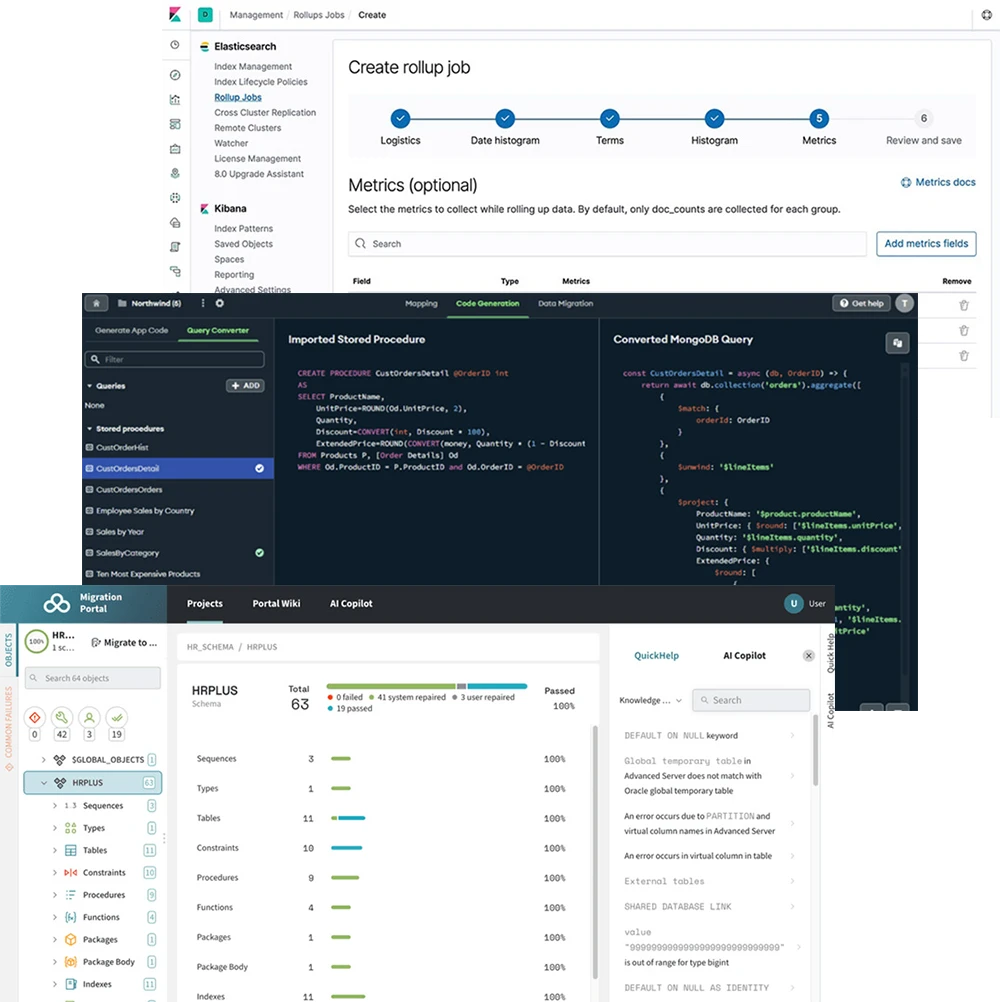Viewport: 1000px width, 1002px height.
Task: Open the Portal Wiki tab
Action: (x=276, y=603)
